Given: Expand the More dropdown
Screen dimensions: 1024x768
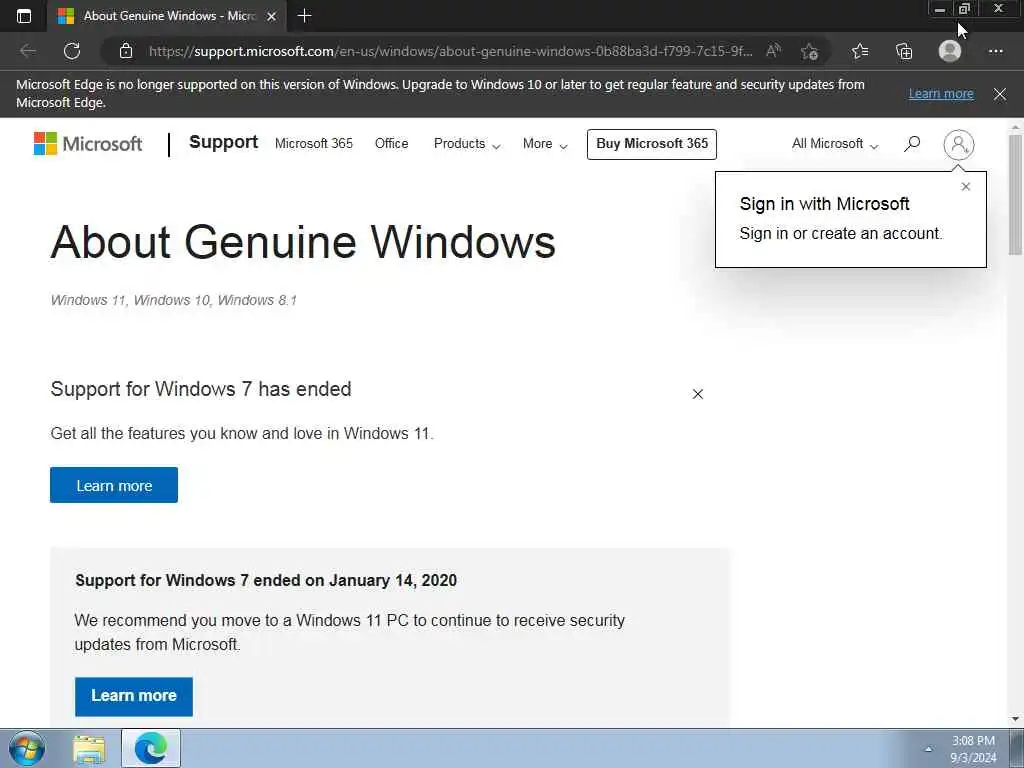Looking at the screenshot, I should tap(545, 144).
